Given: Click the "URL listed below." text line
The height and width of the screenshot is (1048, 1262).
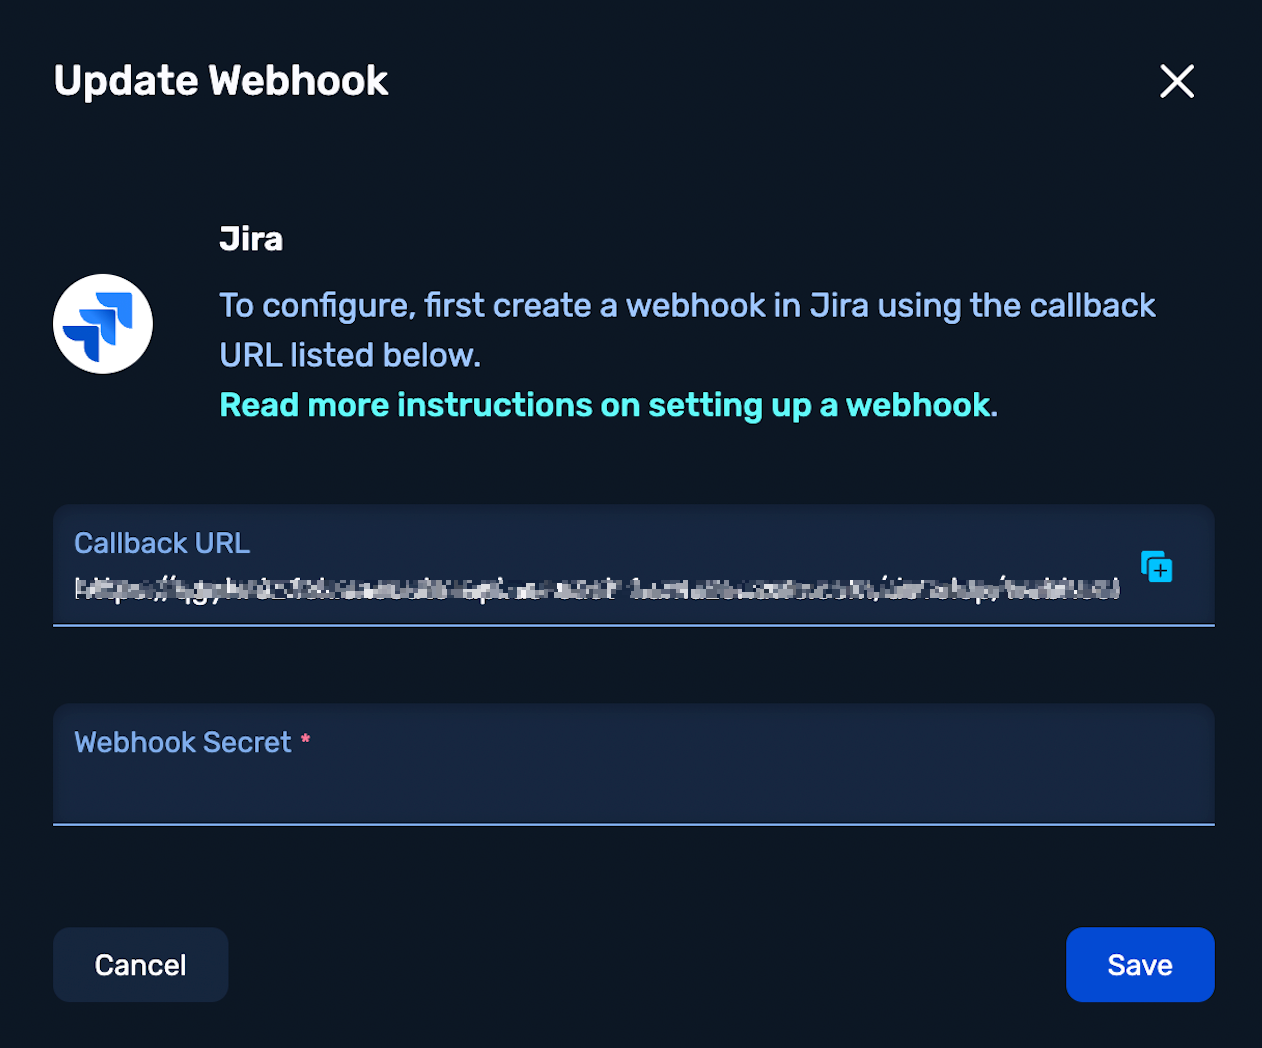Looking at the screenshot, I should [350, 355].
